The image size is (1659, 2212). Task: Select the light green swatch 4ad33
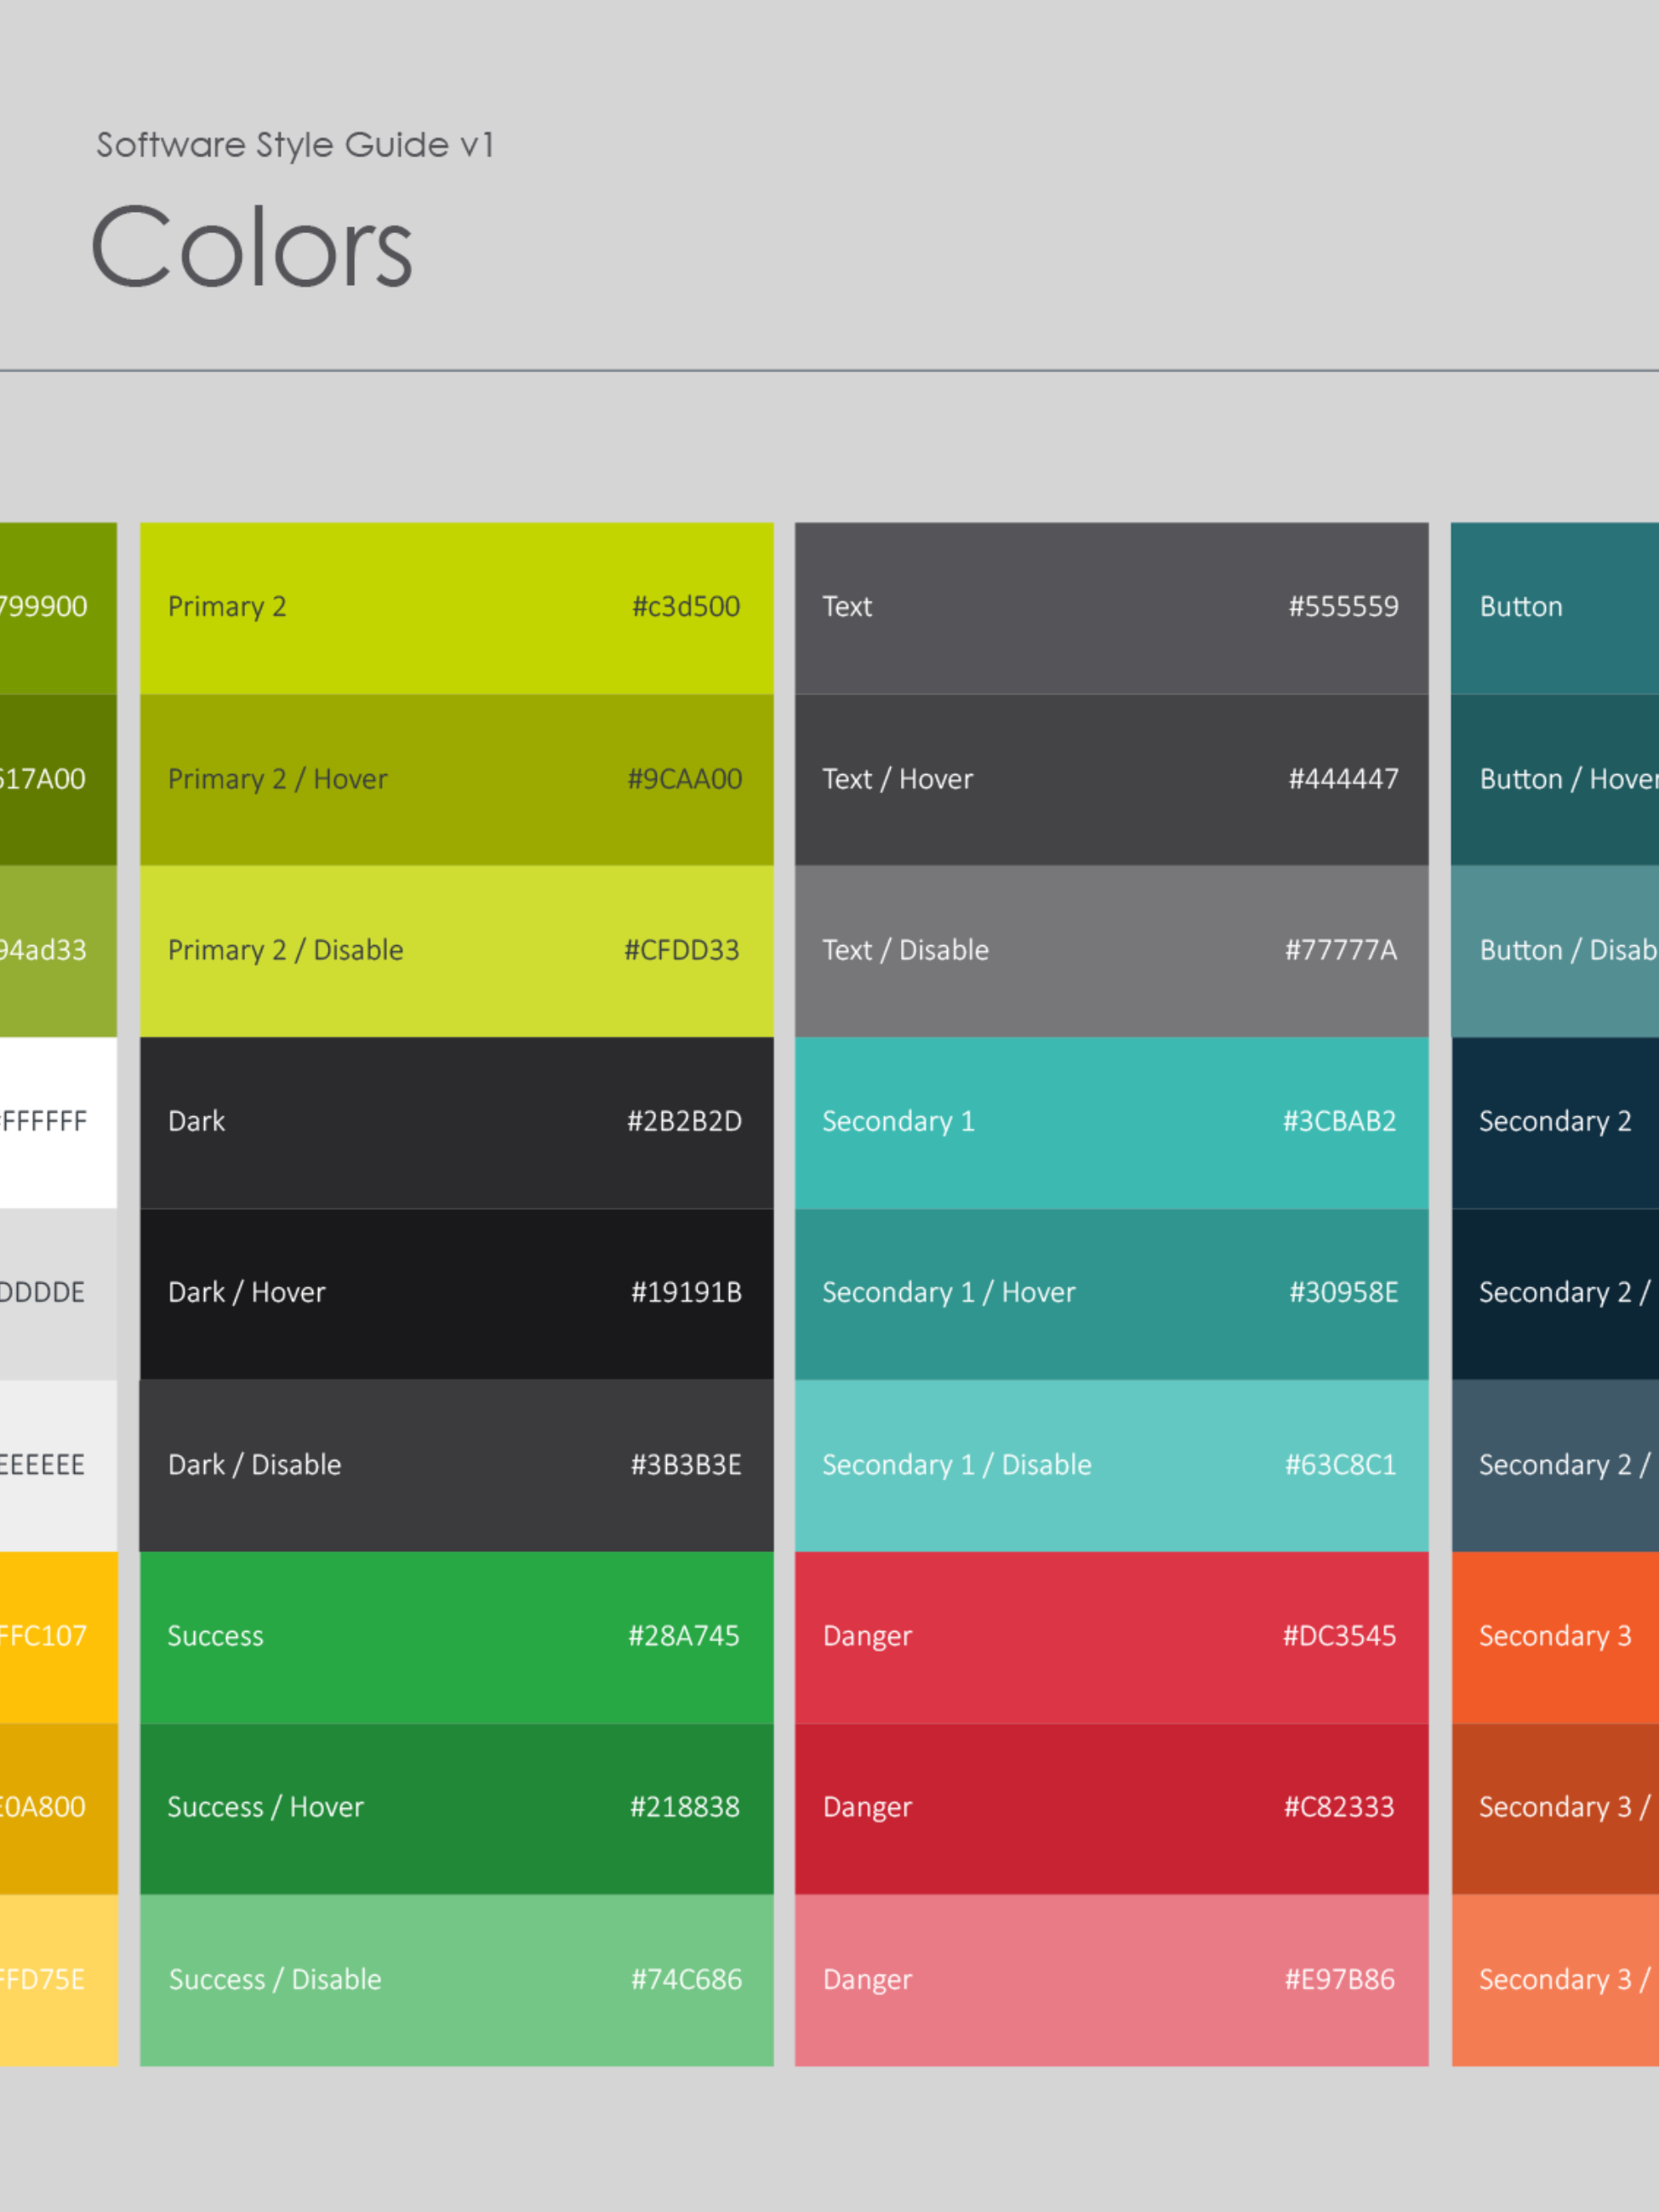coord(58,951)
